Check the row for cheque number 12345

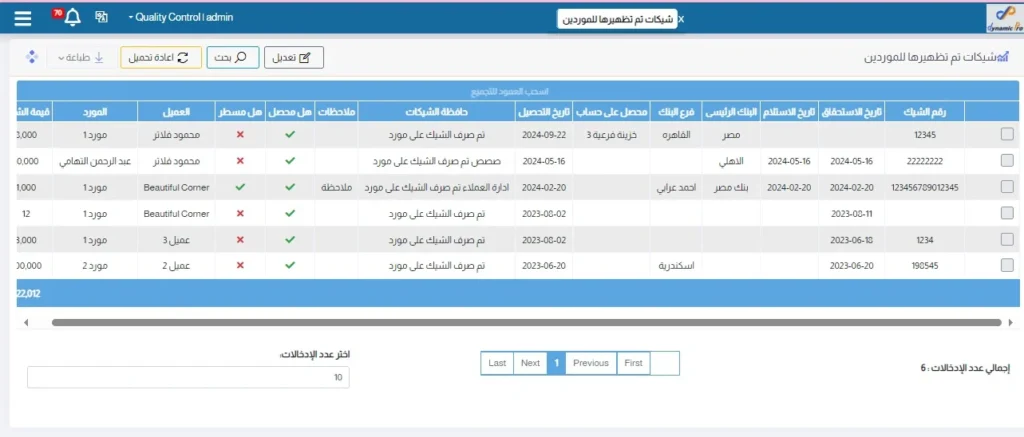1006,134
